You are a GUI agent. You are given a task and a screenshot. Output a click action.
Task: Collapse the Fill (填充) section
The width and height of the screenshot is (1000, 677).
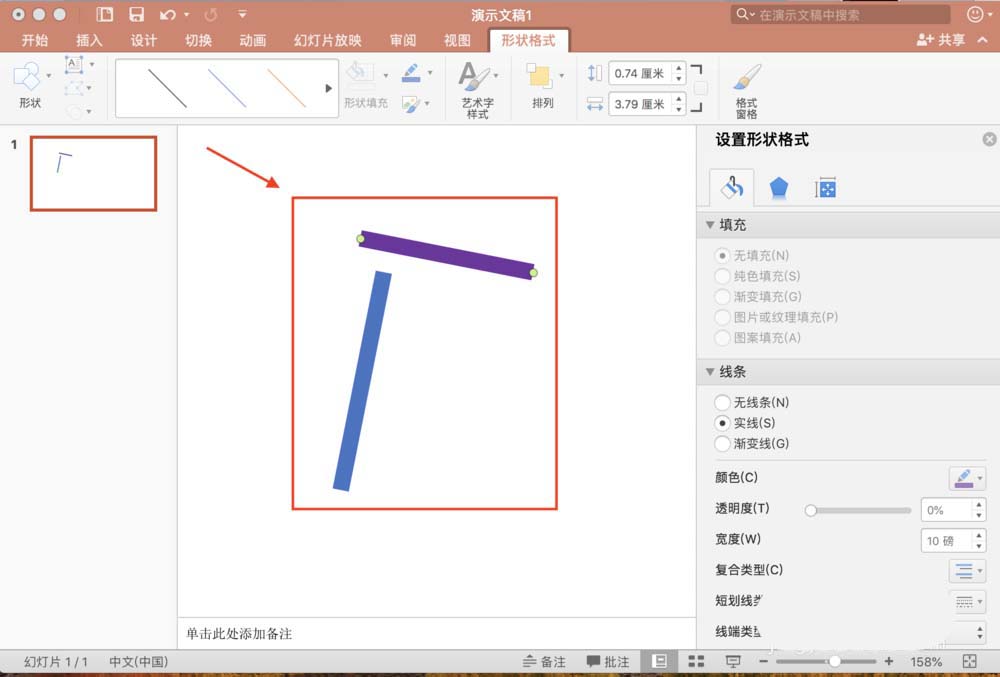tap(710, 225)
